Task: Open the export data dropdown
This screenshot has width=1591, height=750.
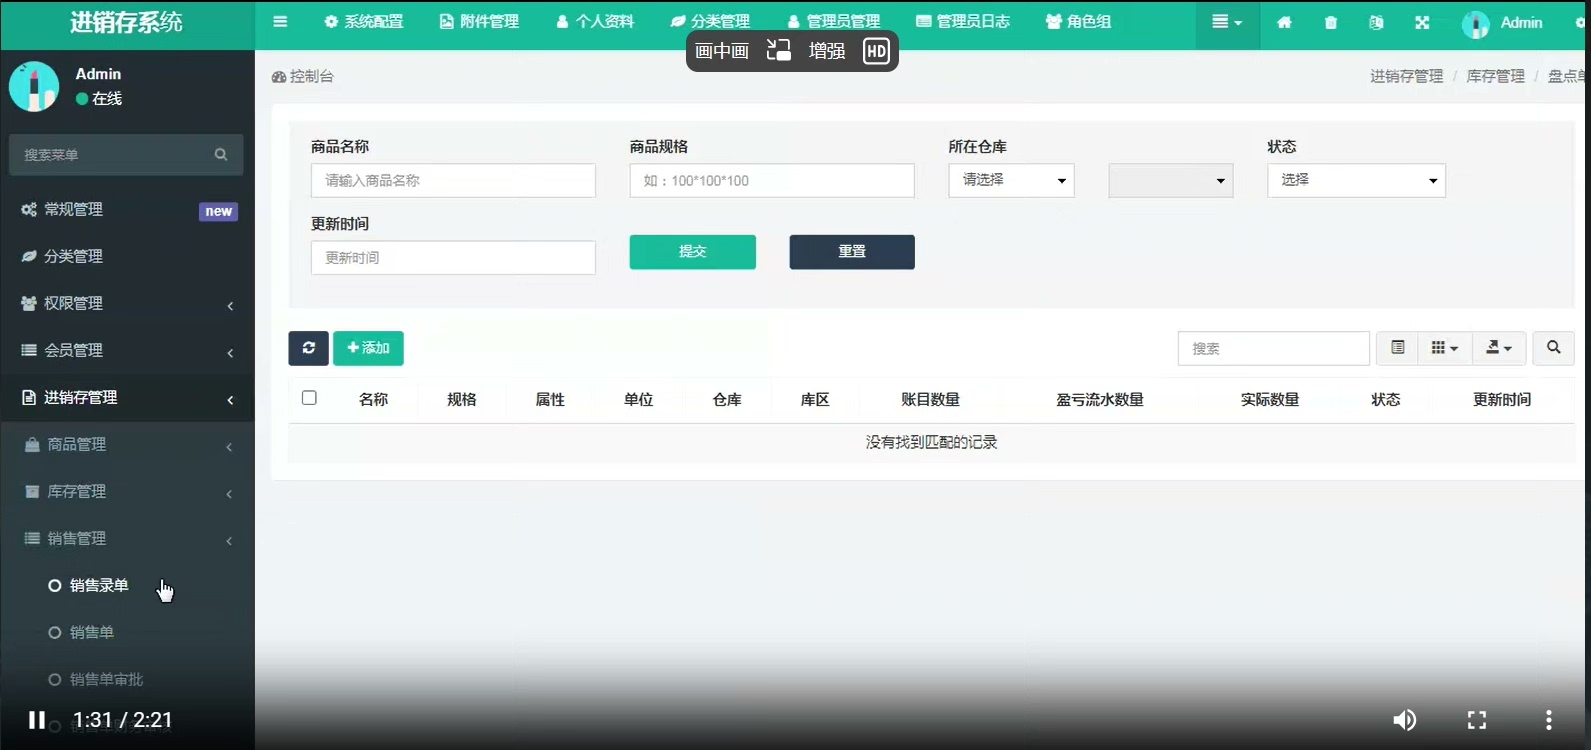Action: pyautogui.click(x=1499, y=348)
